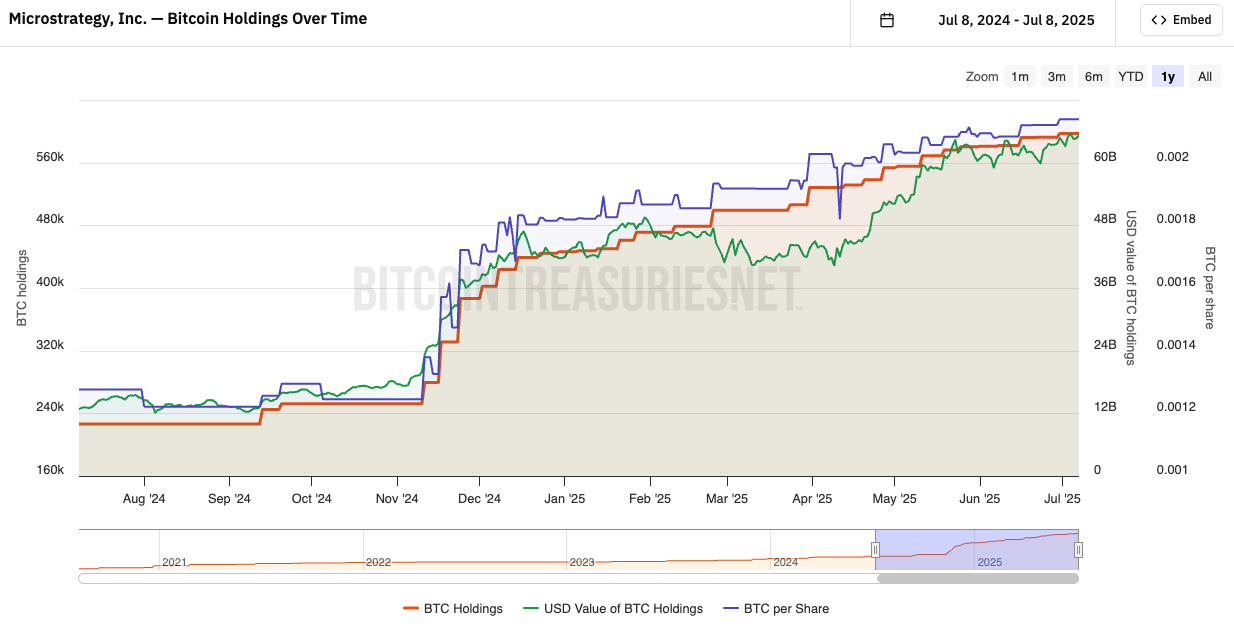Screen dimensions: 1234x630
Task: Click the right navigator range handle
Action: click(1078, 549)
